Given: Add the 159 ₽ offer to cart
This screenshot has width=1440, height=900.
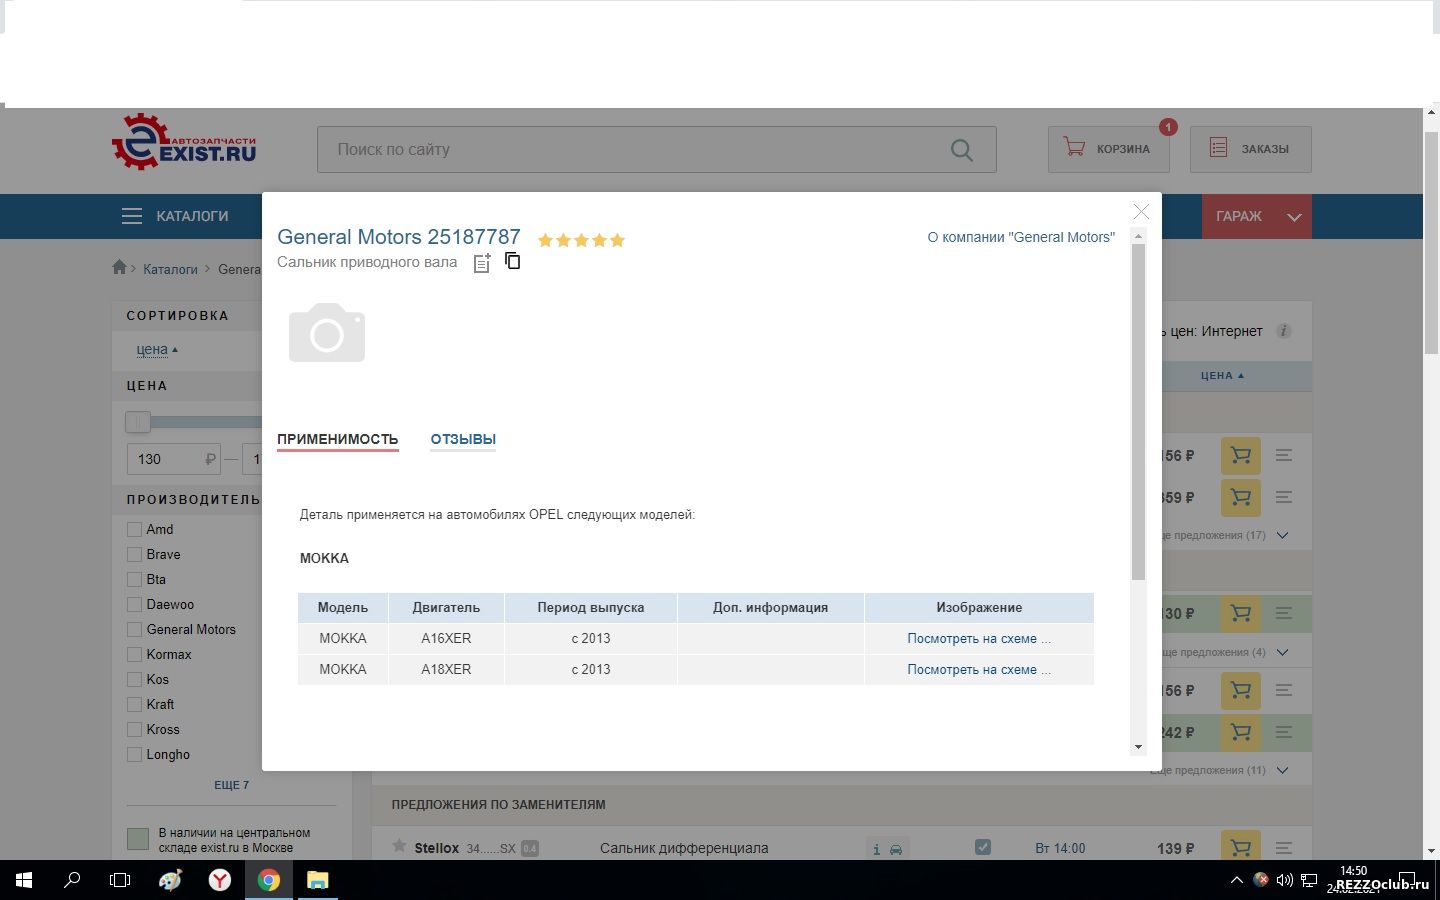Looking at the screenshot, I should [1240, 497].
